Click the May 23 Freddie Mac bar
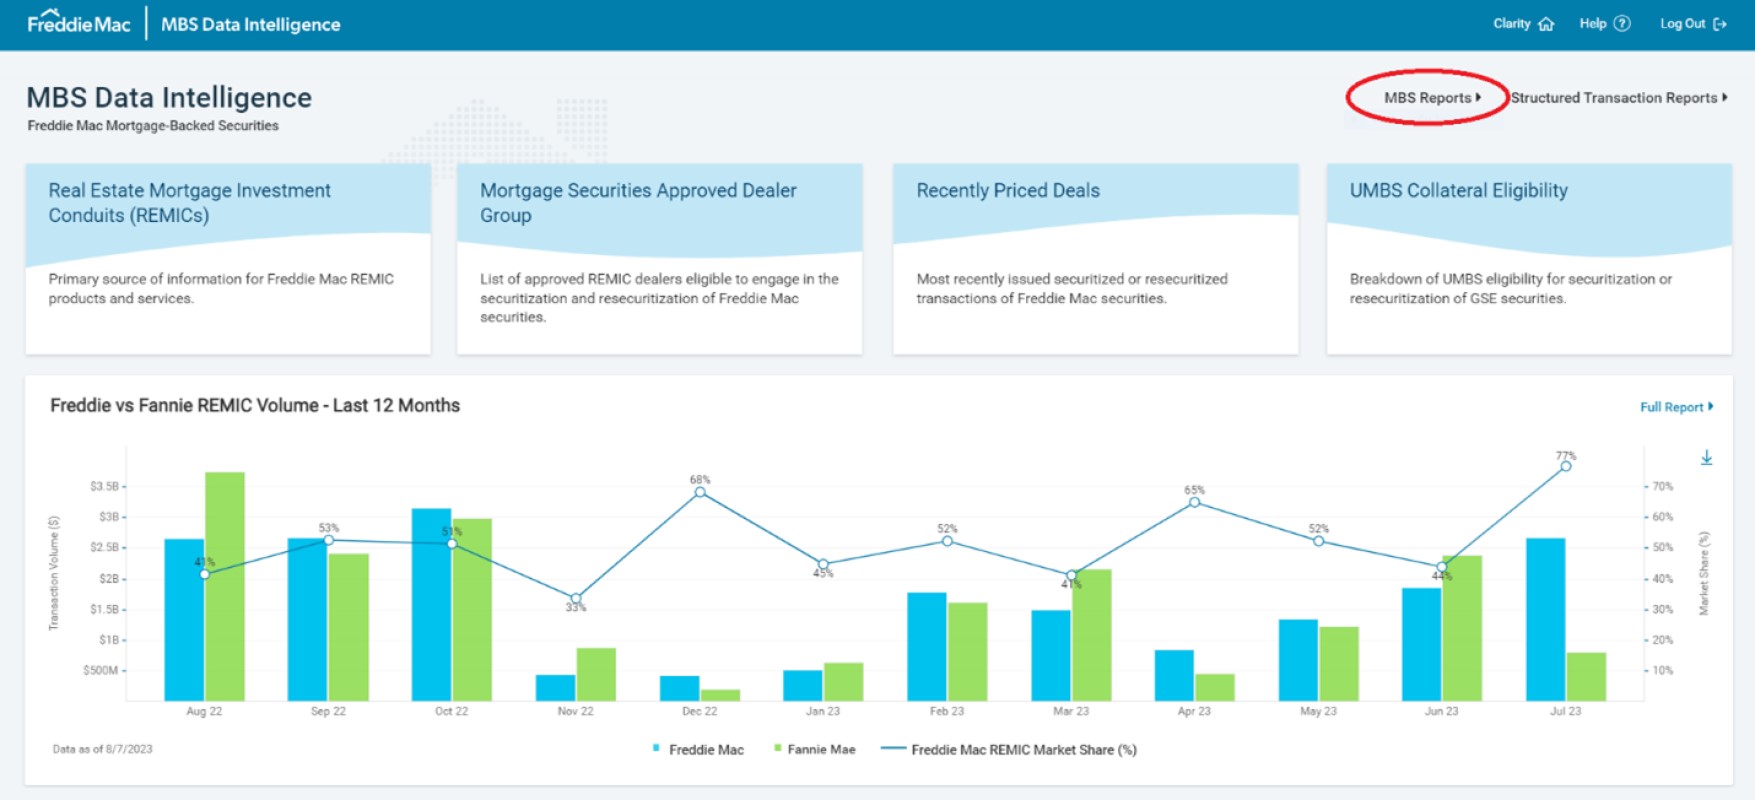Screen dimensions: 1755x800 click(x=1298, y=660)
